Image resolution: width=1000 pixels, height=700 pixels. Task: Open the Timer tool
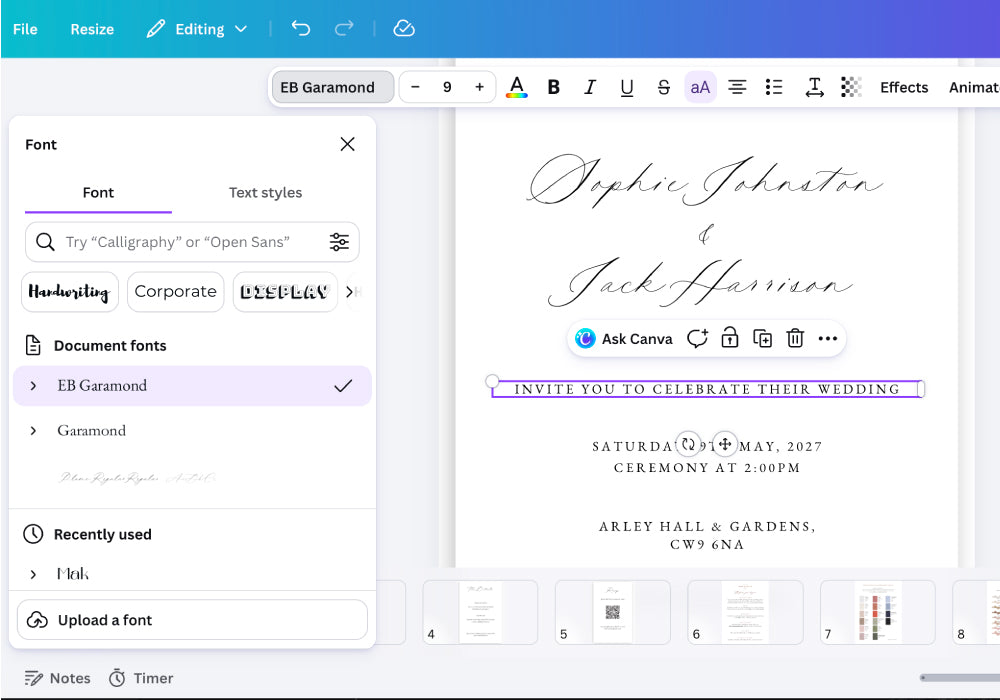[x=141, y=678]
